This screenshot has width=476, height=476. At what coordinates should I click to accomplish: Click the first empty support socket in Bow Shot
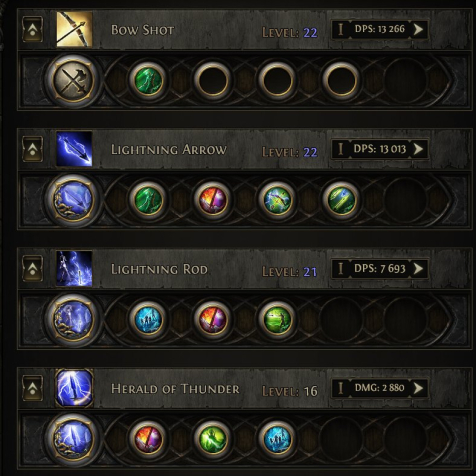[x=213, y=80]
